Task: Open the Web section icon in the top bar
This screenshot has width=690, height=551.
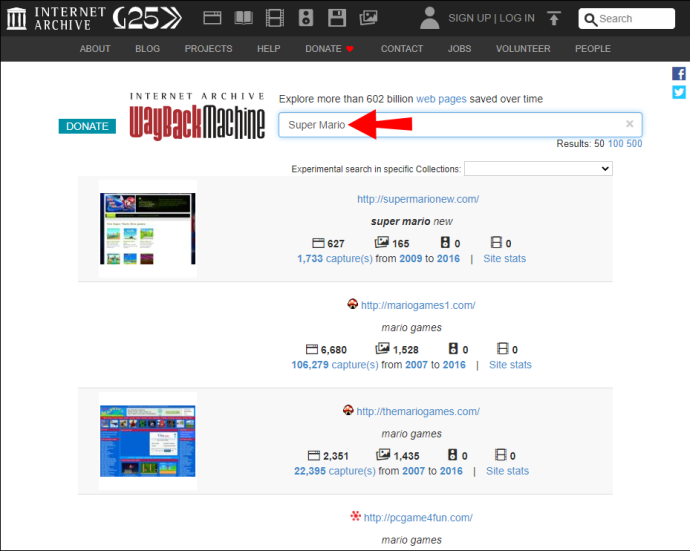Action: (212, 18)
